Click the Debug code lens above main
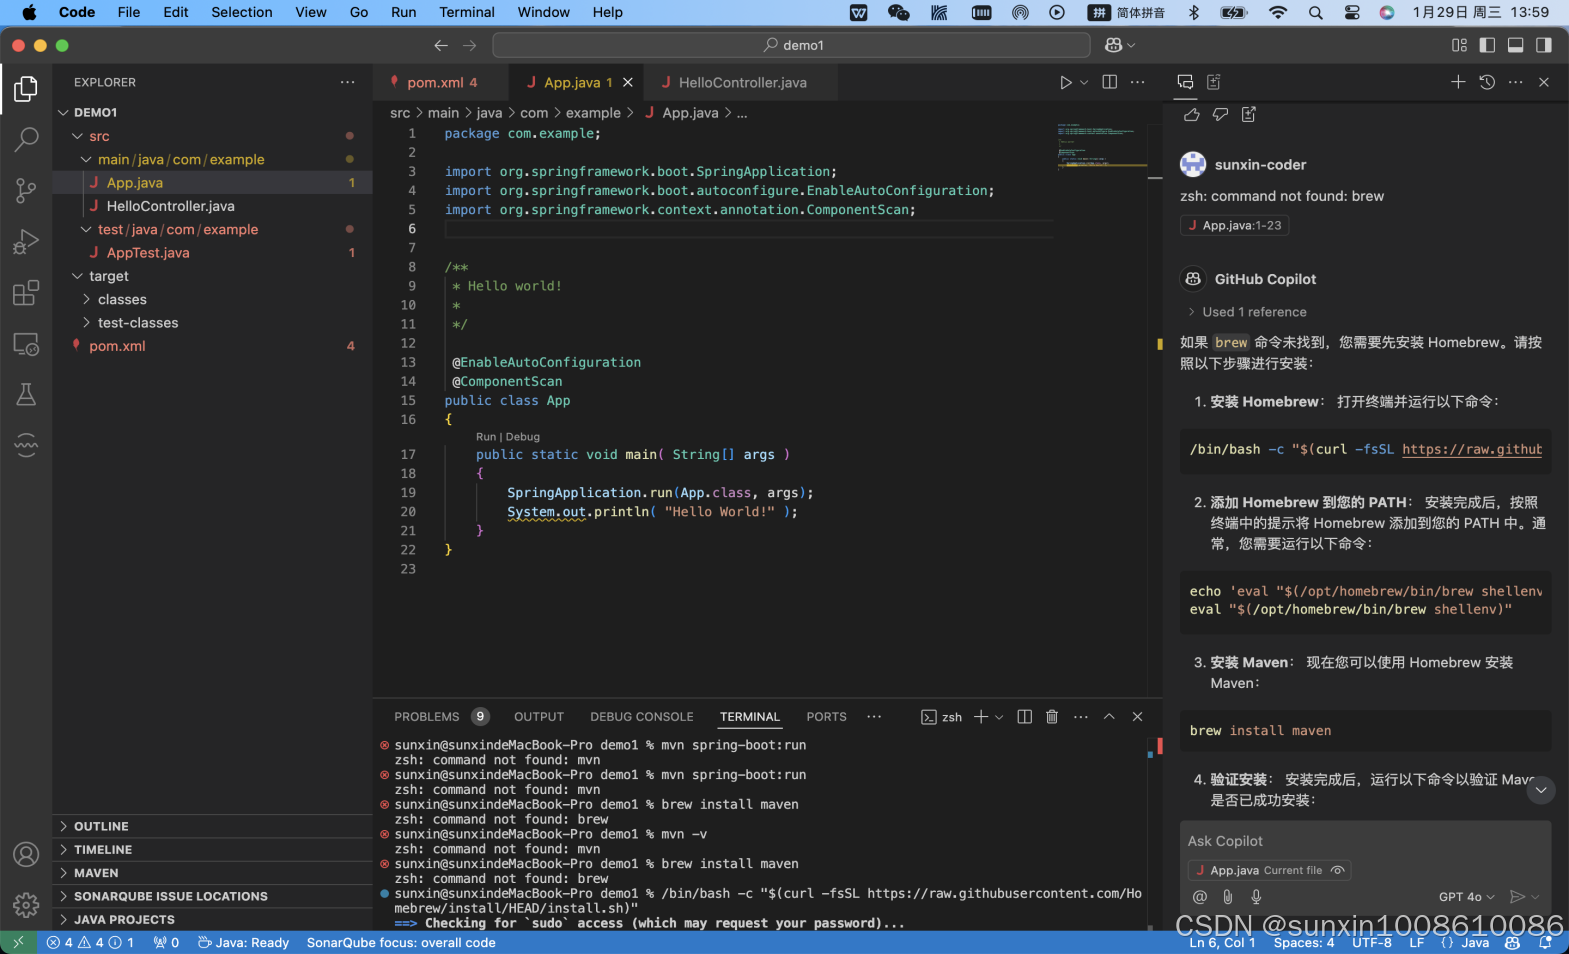 point(523,437)
